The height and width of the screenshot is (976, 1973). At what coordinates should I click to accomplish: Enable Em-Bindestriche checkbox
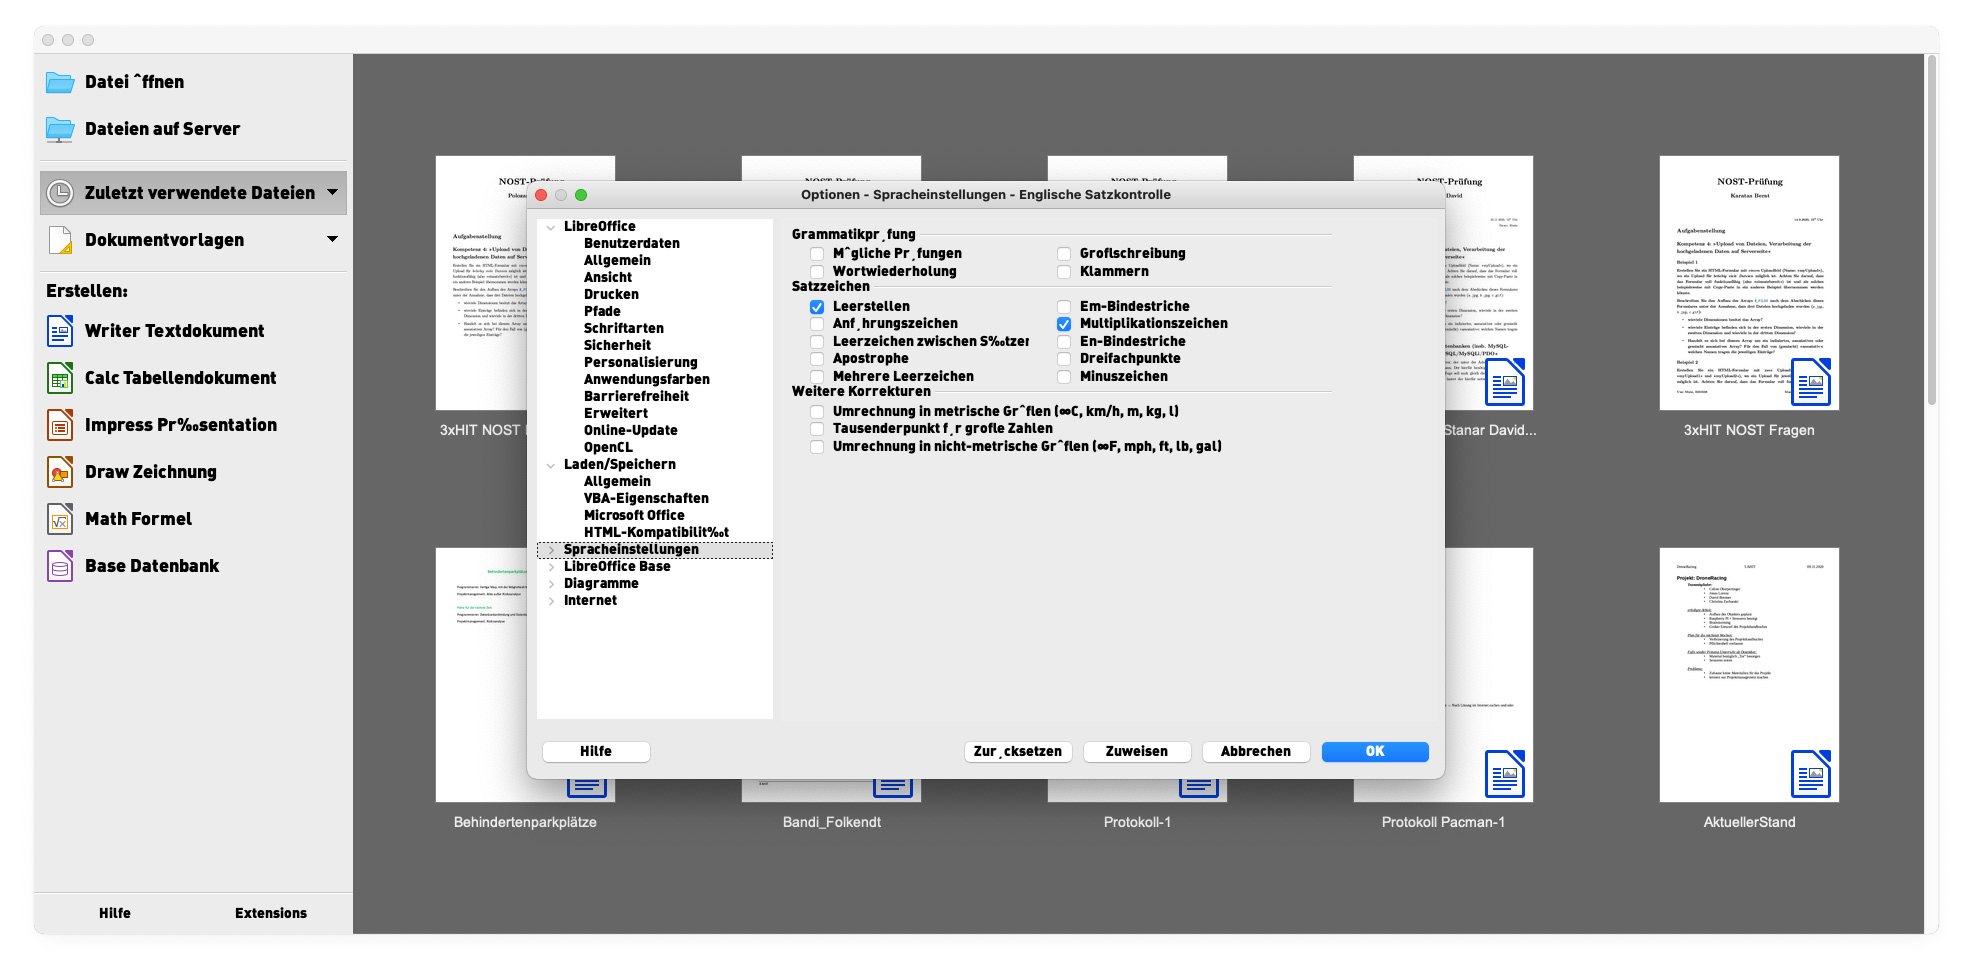pyautogui.click(x=1064, y=307)
